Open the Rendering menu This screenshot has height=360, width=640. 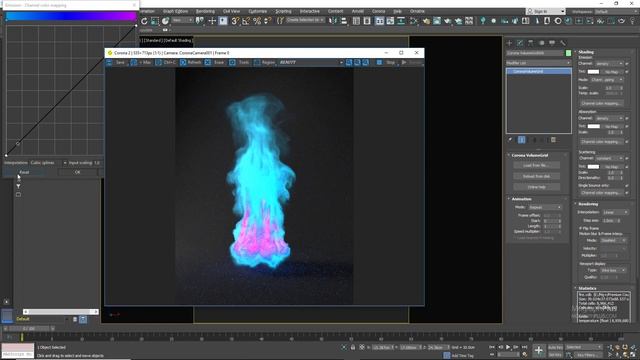pyautogui.click(x=205, y=11)
